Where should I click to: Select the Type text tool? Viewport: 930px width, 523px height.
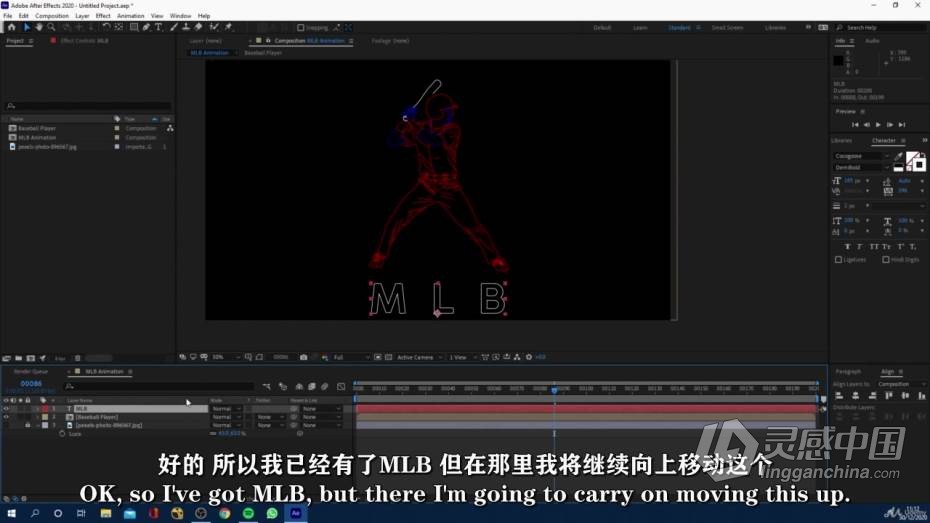pyautogui.click(x=158, y=27)
